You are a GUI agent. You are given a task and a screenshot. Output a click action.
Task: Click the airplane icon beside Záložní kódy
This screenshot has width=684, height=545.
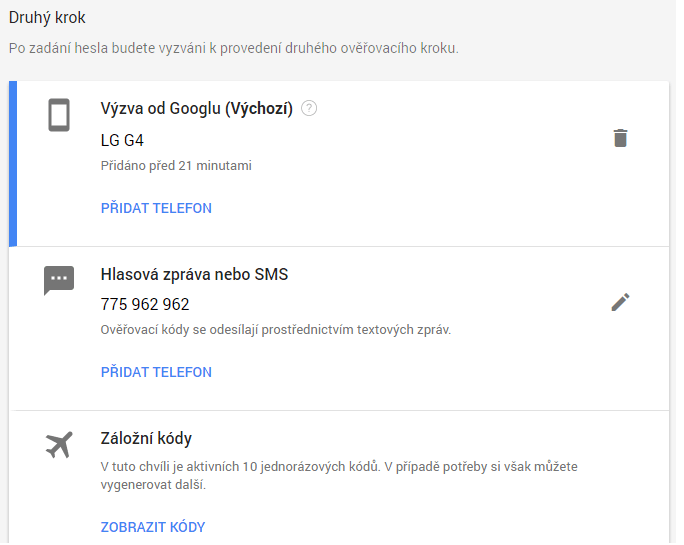tap(59, 445)
